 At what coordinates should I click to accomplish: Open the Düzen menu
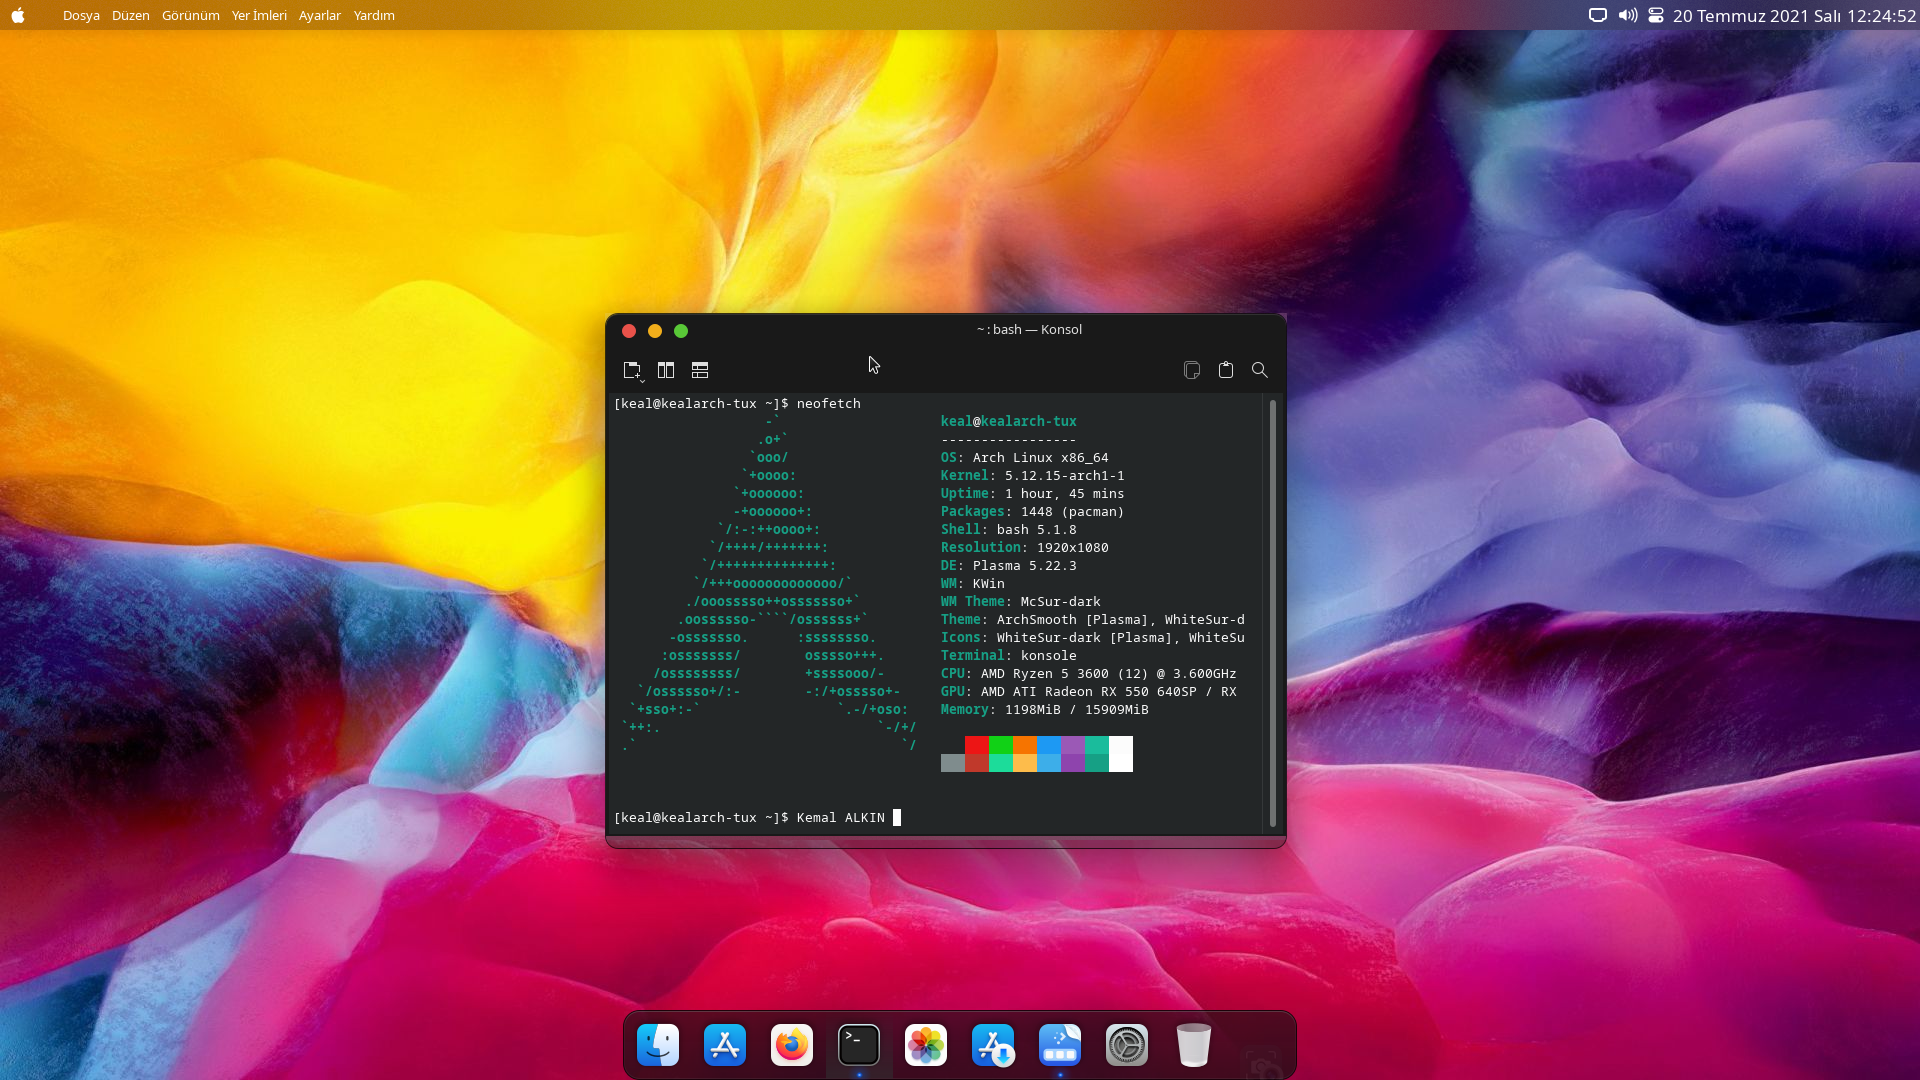tap(131, 15)
